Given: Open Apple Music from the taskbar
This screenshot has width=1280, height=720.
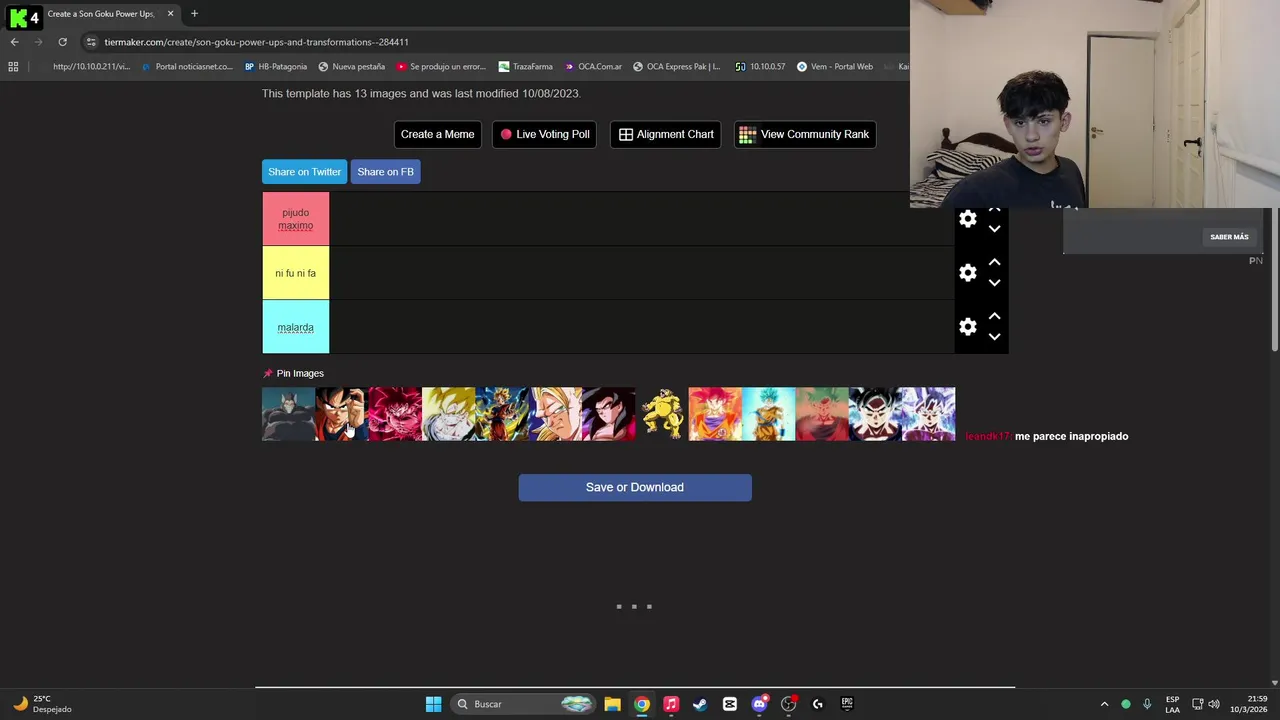Looking at the screenshot, I should tap(671, 704).
